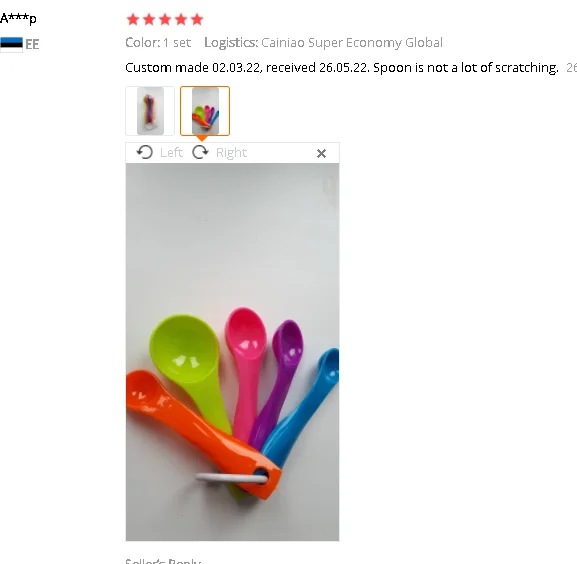The height and width of the screenshot is (564, 577).
Task: Click reviewer name A***p
Action: coord(18,18)
